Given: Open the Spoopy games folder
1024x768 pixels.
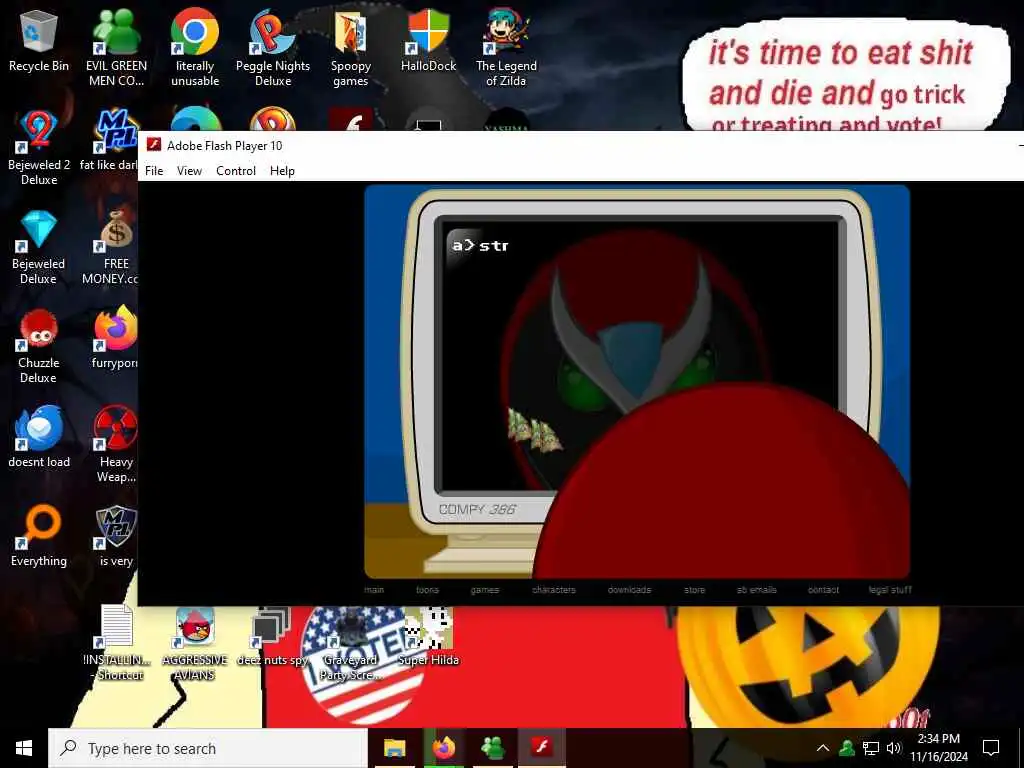Looking at the screenshot, I should tap(351, 47).
